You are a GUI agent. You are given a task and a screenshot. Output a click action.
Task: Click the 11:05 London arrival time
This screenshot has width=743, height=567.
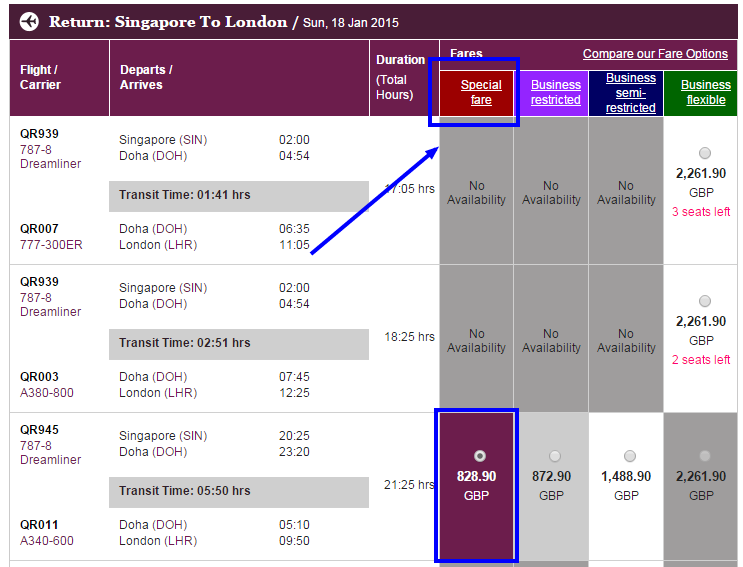tap(294, 245)
